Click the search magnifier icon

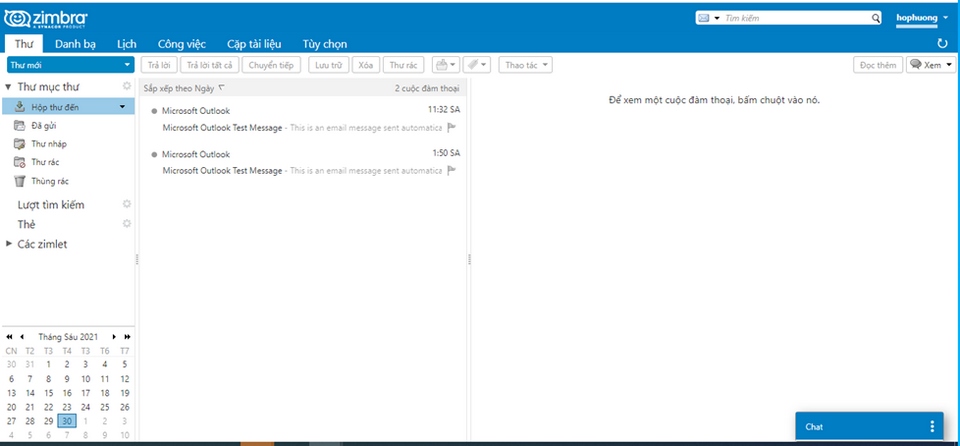[876, 18]
